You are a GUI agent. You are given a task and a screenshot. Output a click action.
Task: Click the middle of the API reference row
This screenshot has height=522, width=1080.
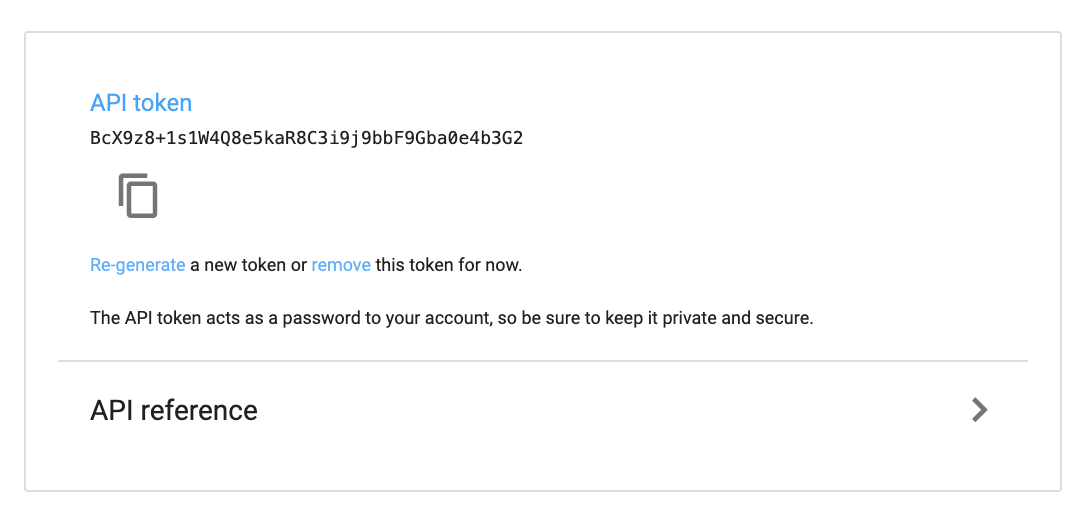tap(542, 410)
